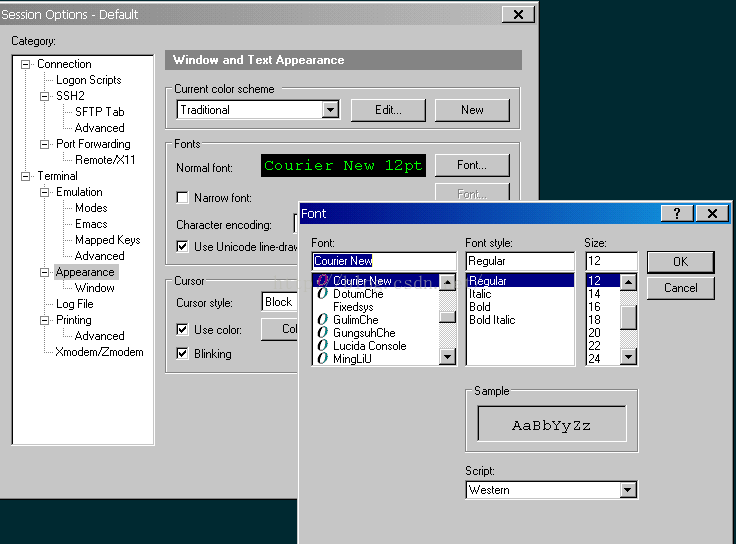
Task: Click OK in Font dialog
Action: tap(681, 262)
